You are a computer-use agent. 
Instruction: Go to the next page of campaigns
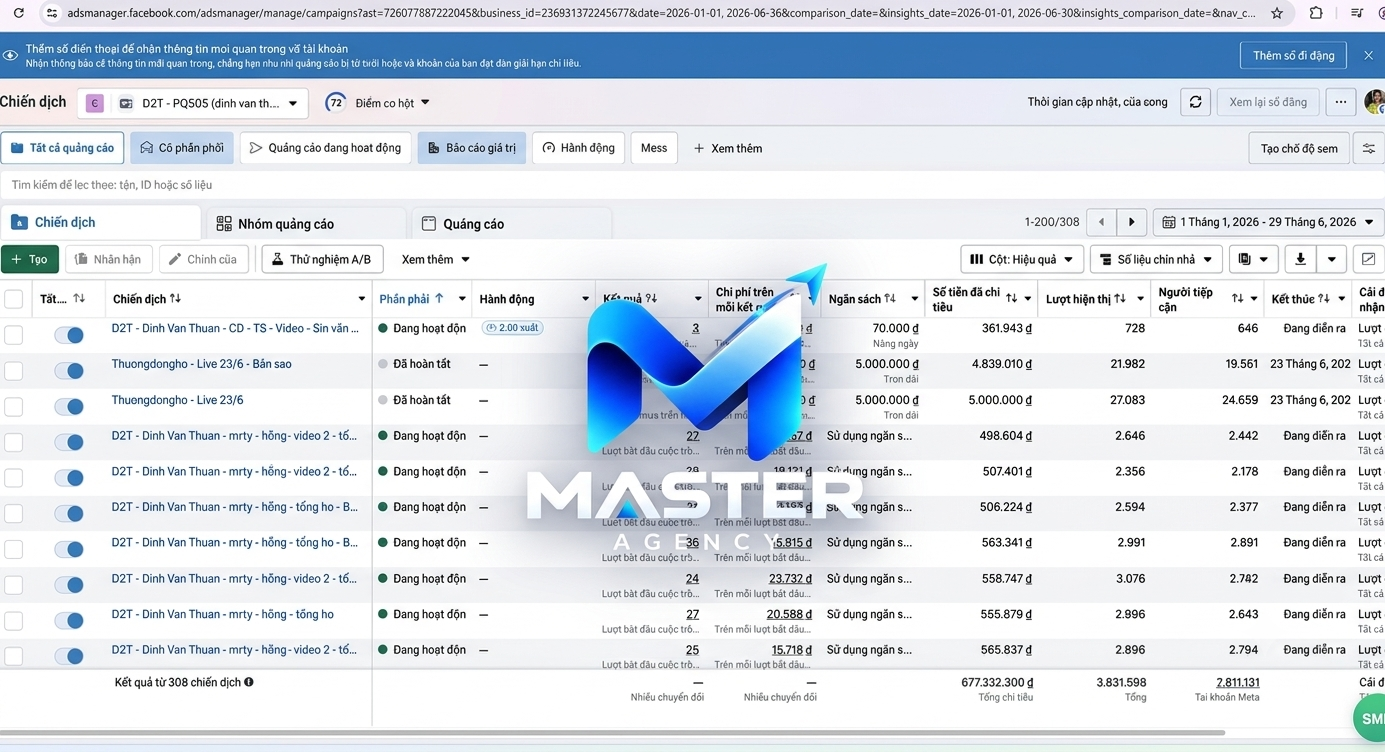click(x=1131, y=222)
